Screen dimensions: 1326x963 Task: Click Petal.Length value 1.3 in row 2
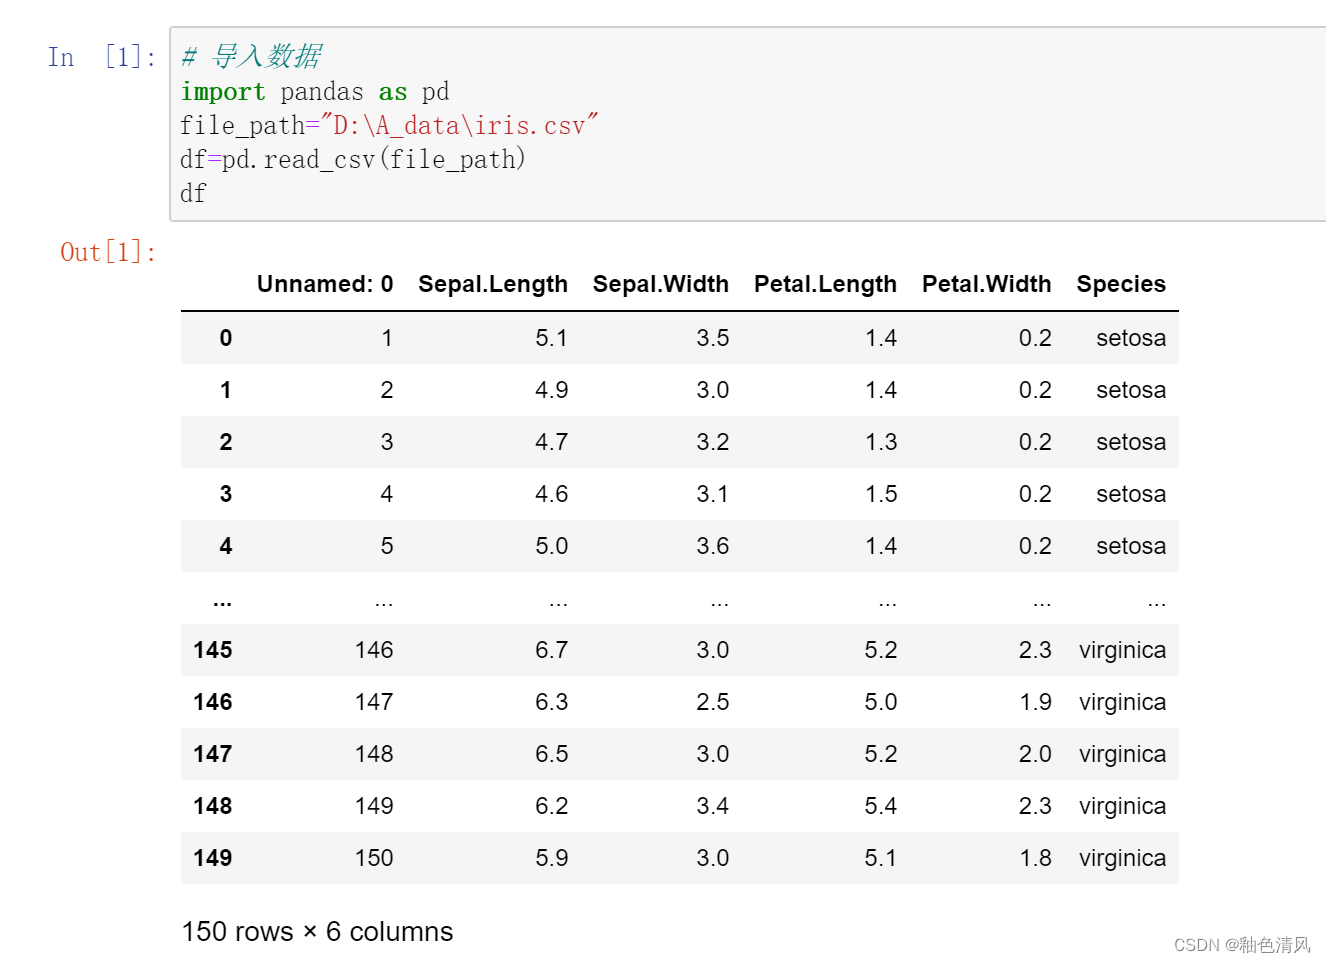coord(881,442)
